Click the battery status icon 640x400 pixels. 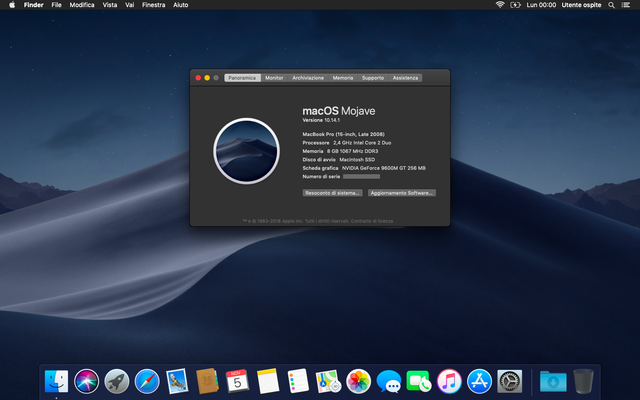click(516, 5)
